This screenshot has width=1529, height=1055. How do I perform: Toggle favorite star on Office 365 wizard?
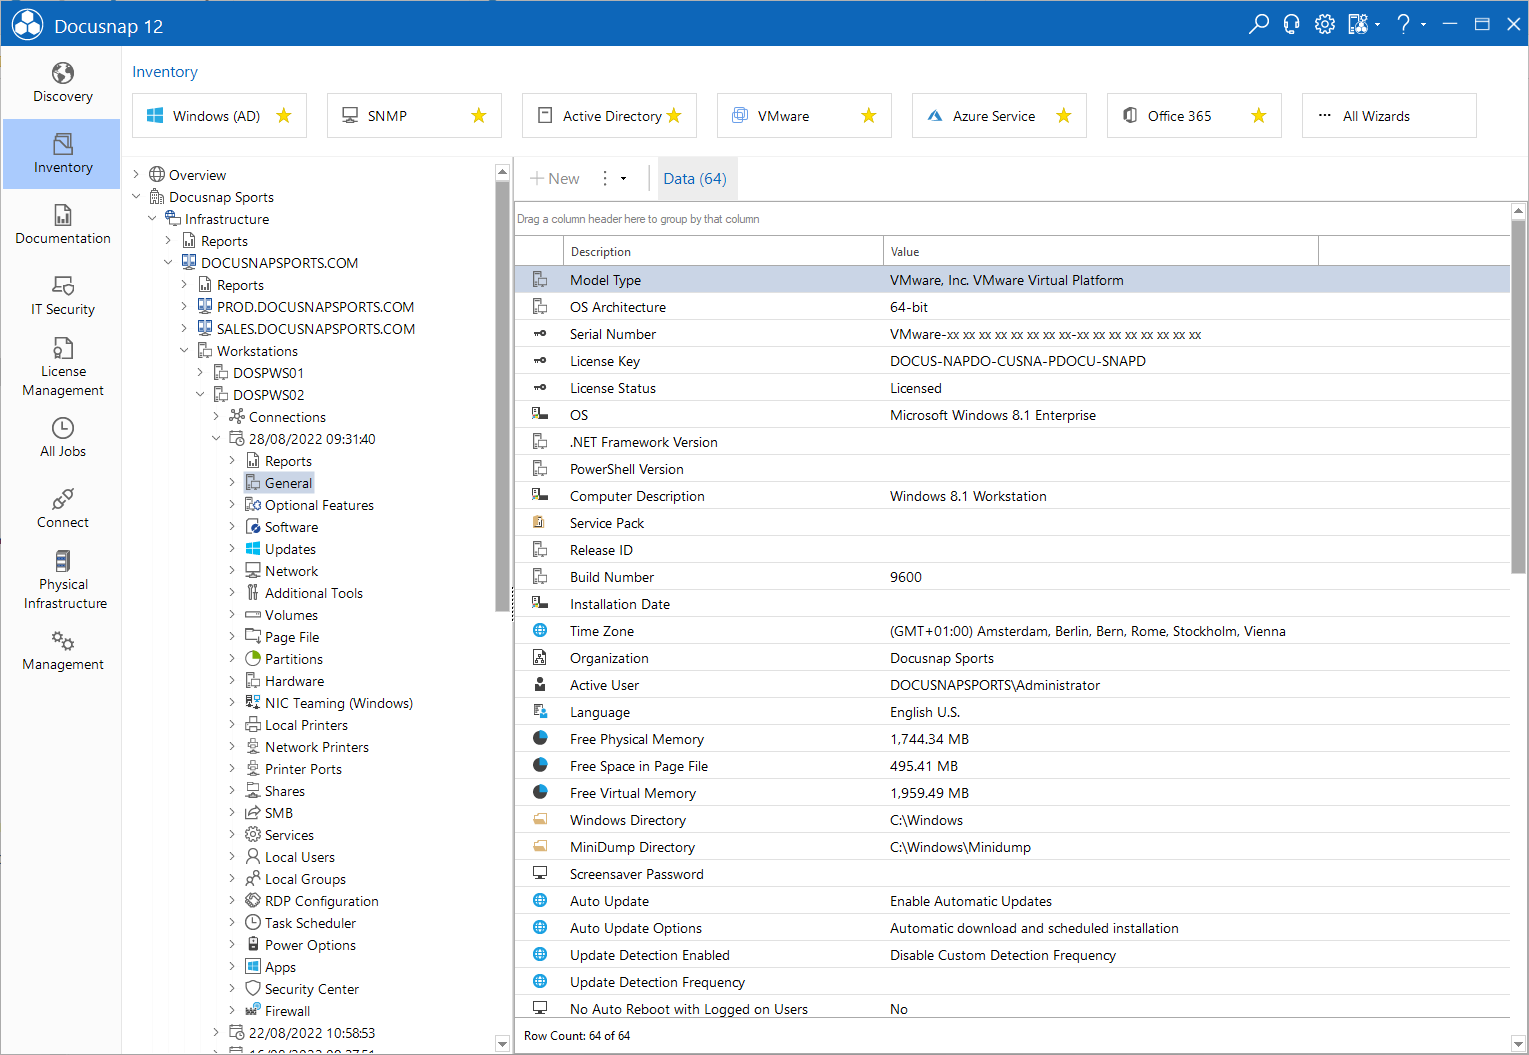click(x=1259, y=116)
